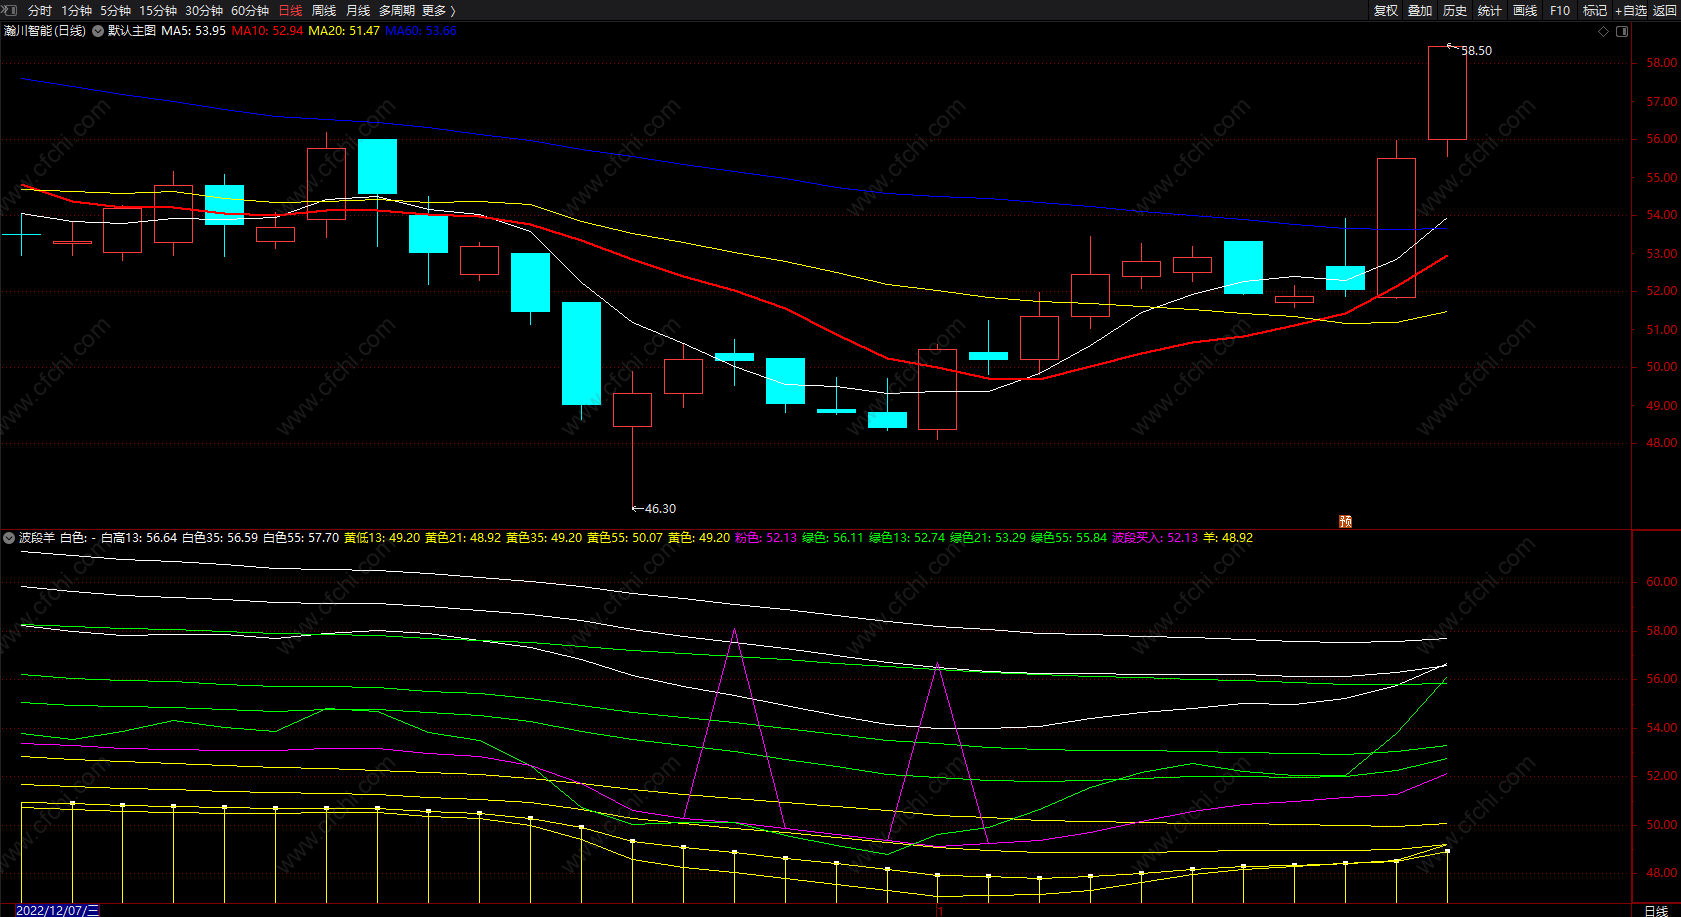Click the 50.00 main chart axis label
1681x917 pixels.
[x=1661, y=367]
